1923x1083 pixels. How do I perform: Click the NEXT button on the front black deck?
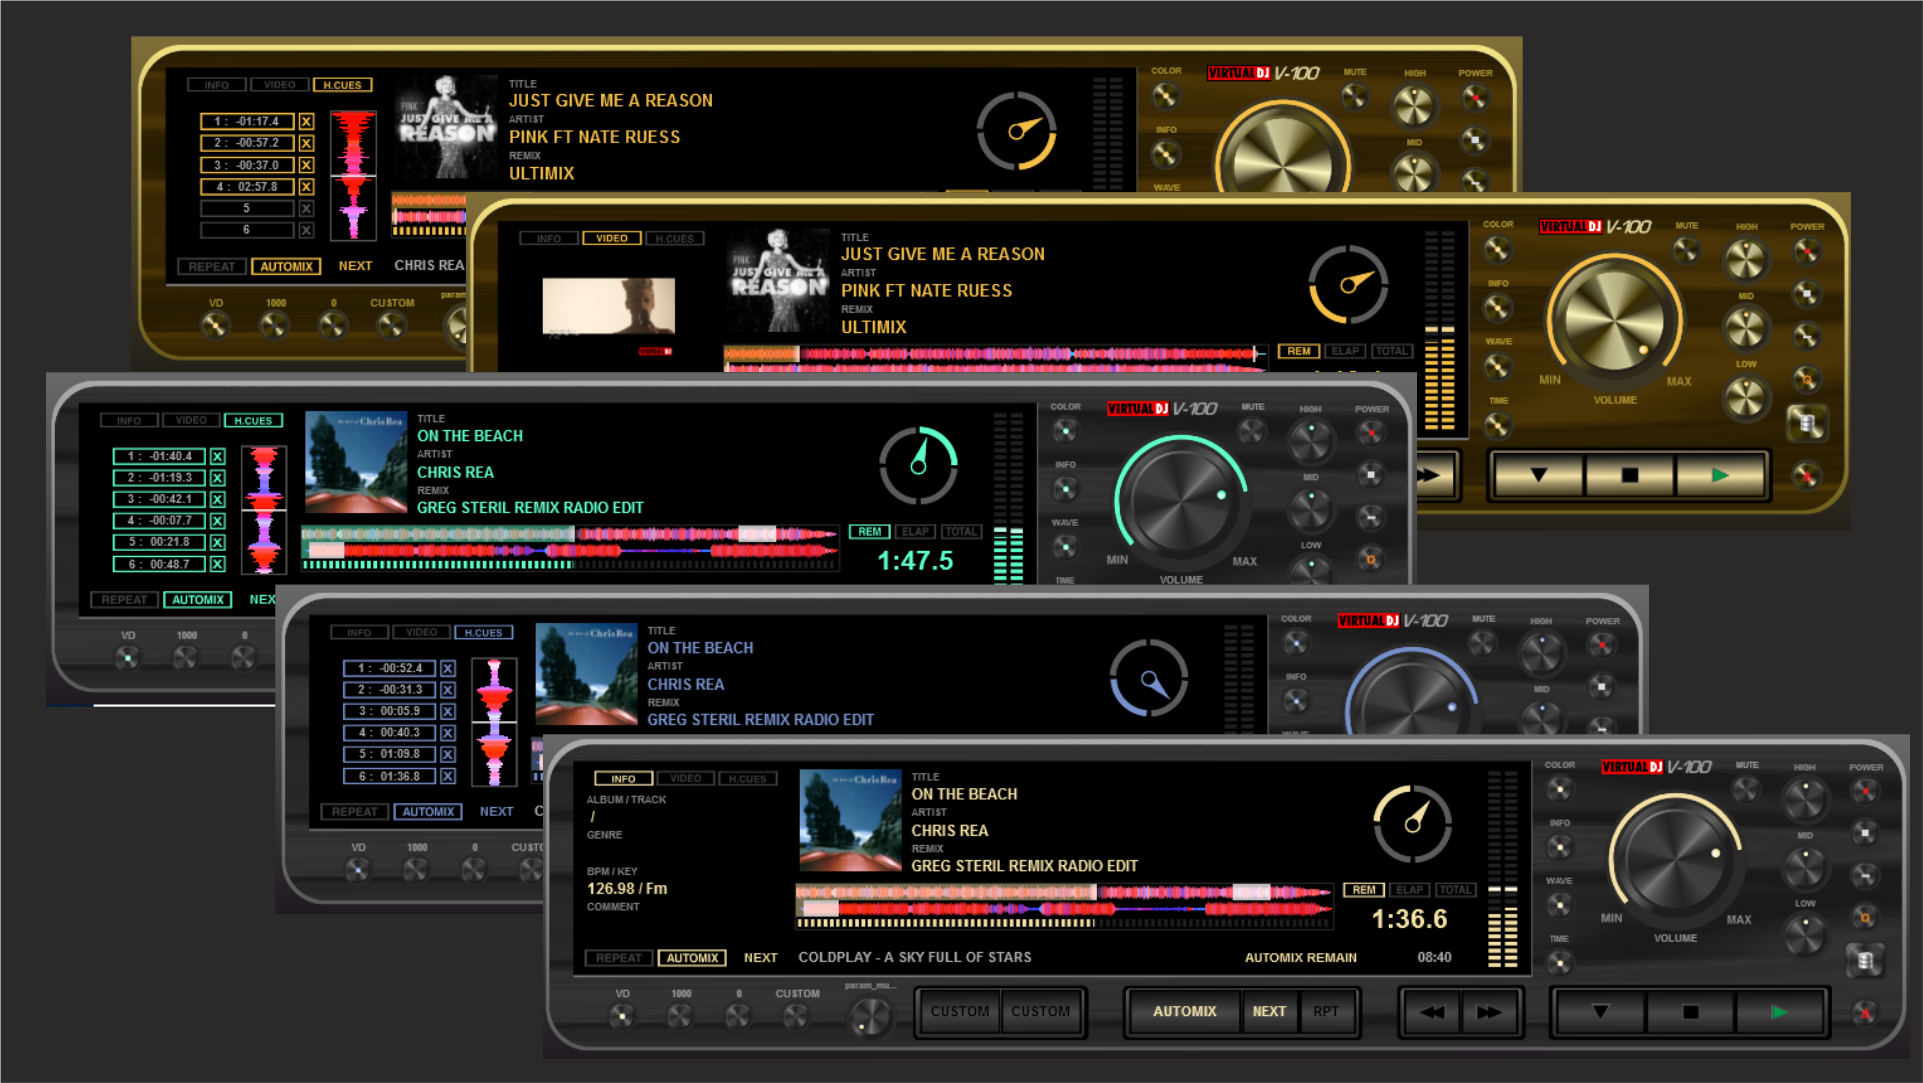[x=1270, y=1012]
